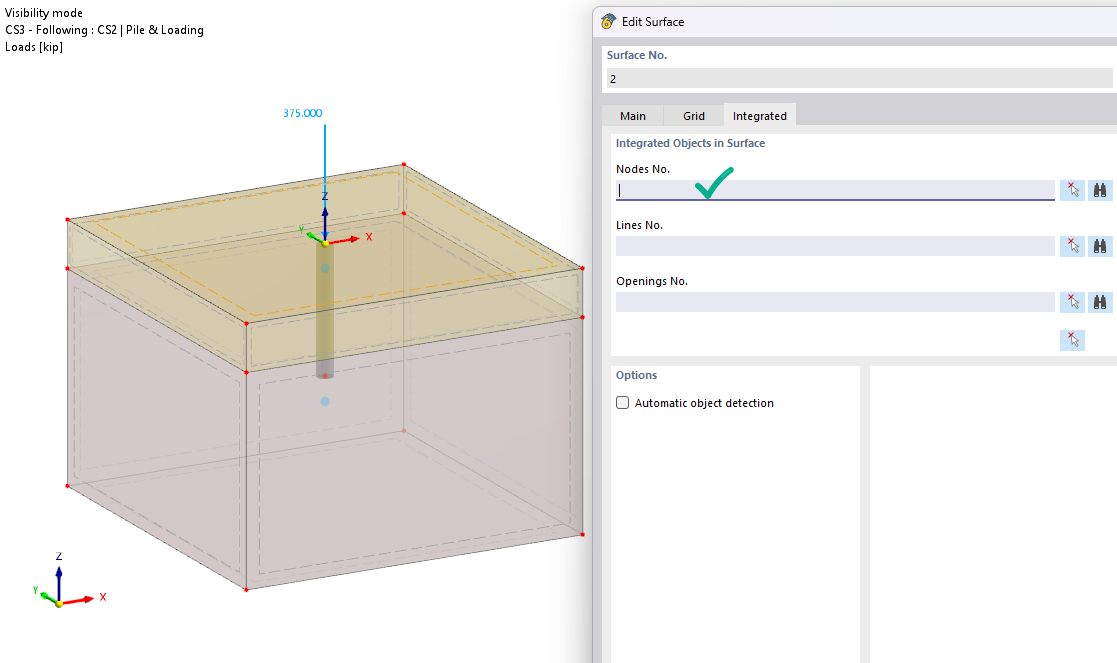The image size is (1117, 663).
Task: Open node search with binoculars icon beside Nodes No.
Action: click(1099, 190)
